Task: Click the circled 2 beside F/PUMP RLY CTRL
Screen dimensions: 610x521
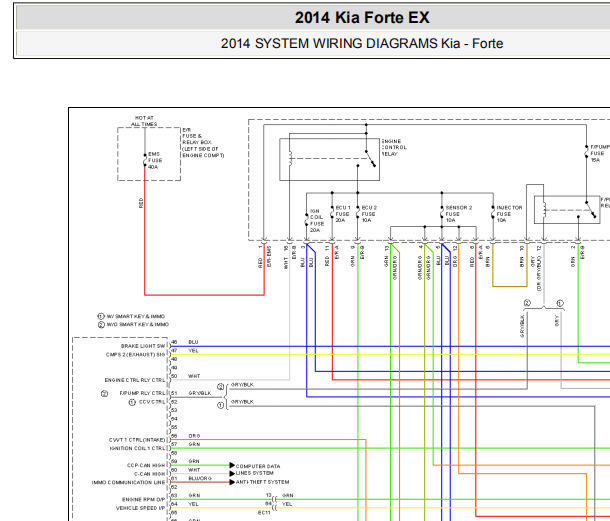Action: 104,394
